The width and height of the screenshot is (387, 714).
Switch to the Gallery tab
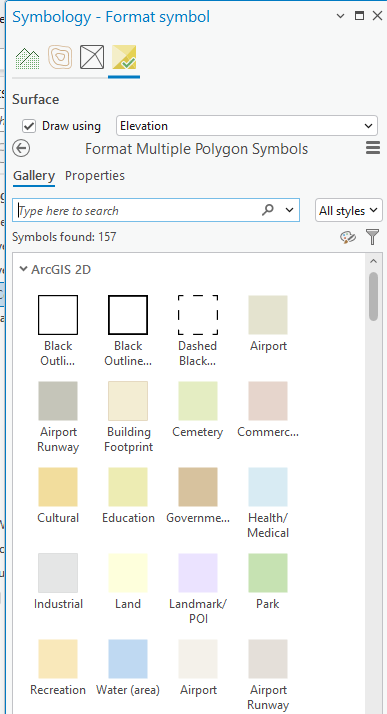click(x=34, y=176)
